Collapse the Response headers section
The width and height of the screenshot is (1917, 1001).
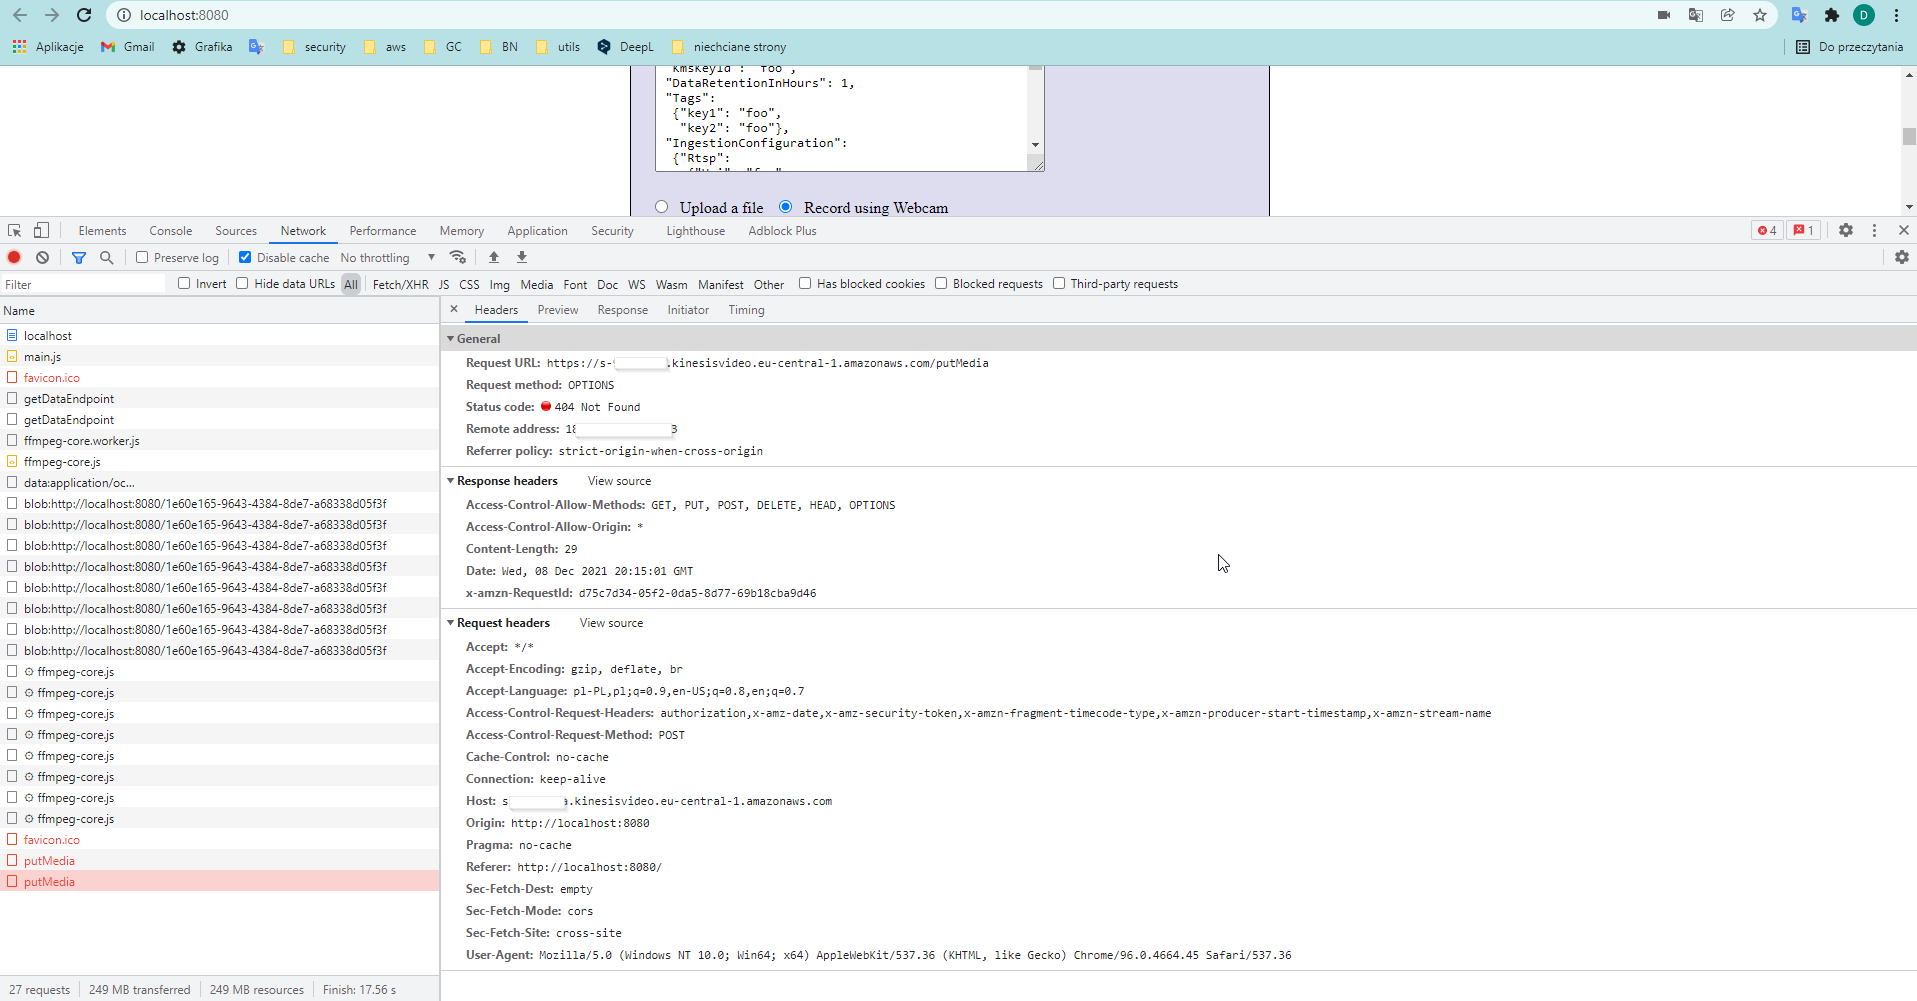point(451,481)
